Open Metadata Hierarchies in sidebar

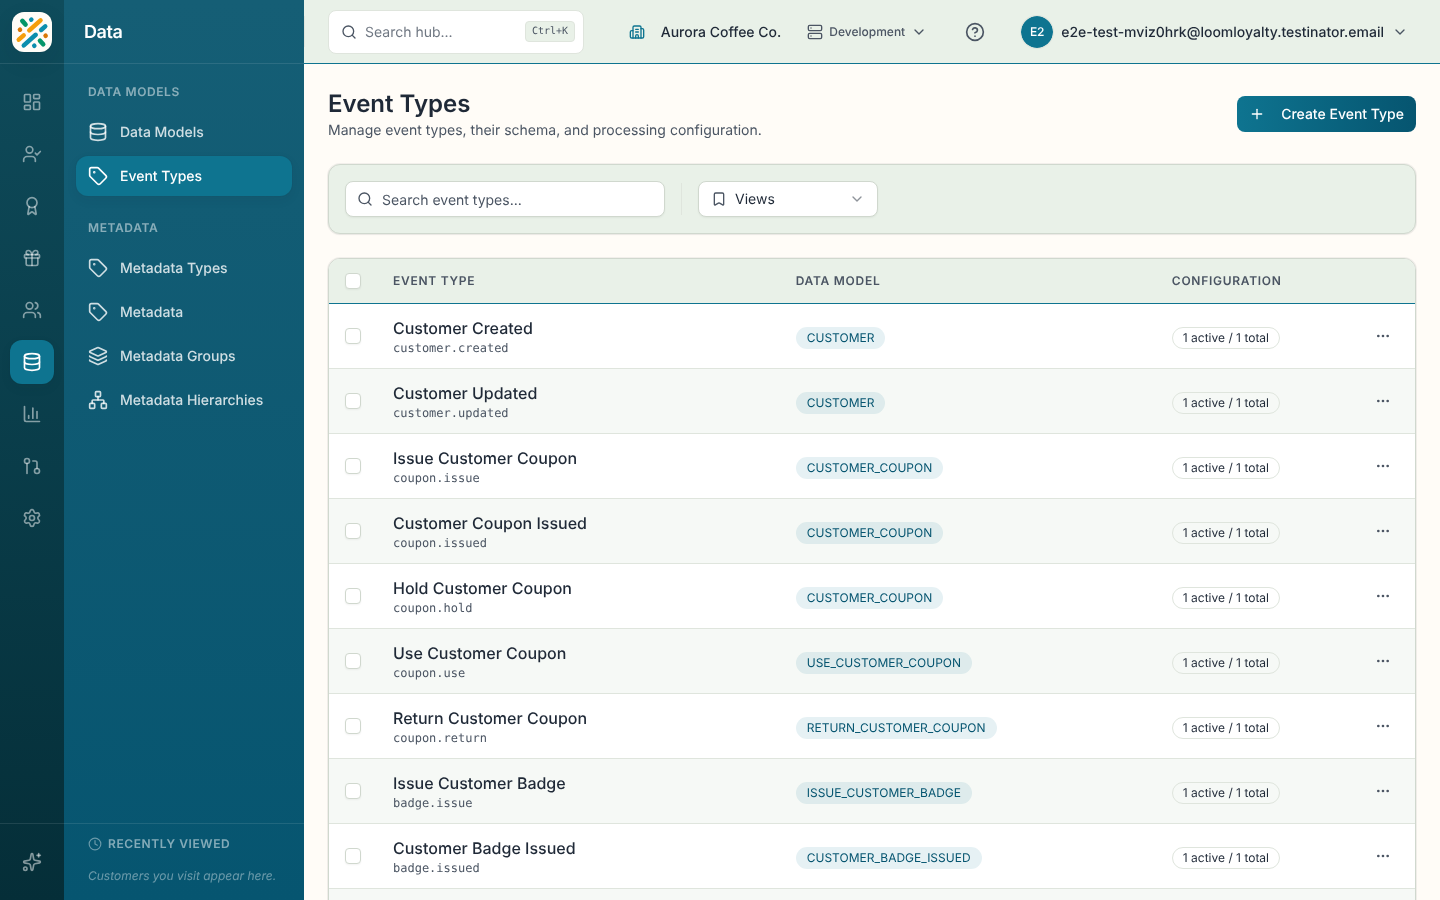(184, 400)
